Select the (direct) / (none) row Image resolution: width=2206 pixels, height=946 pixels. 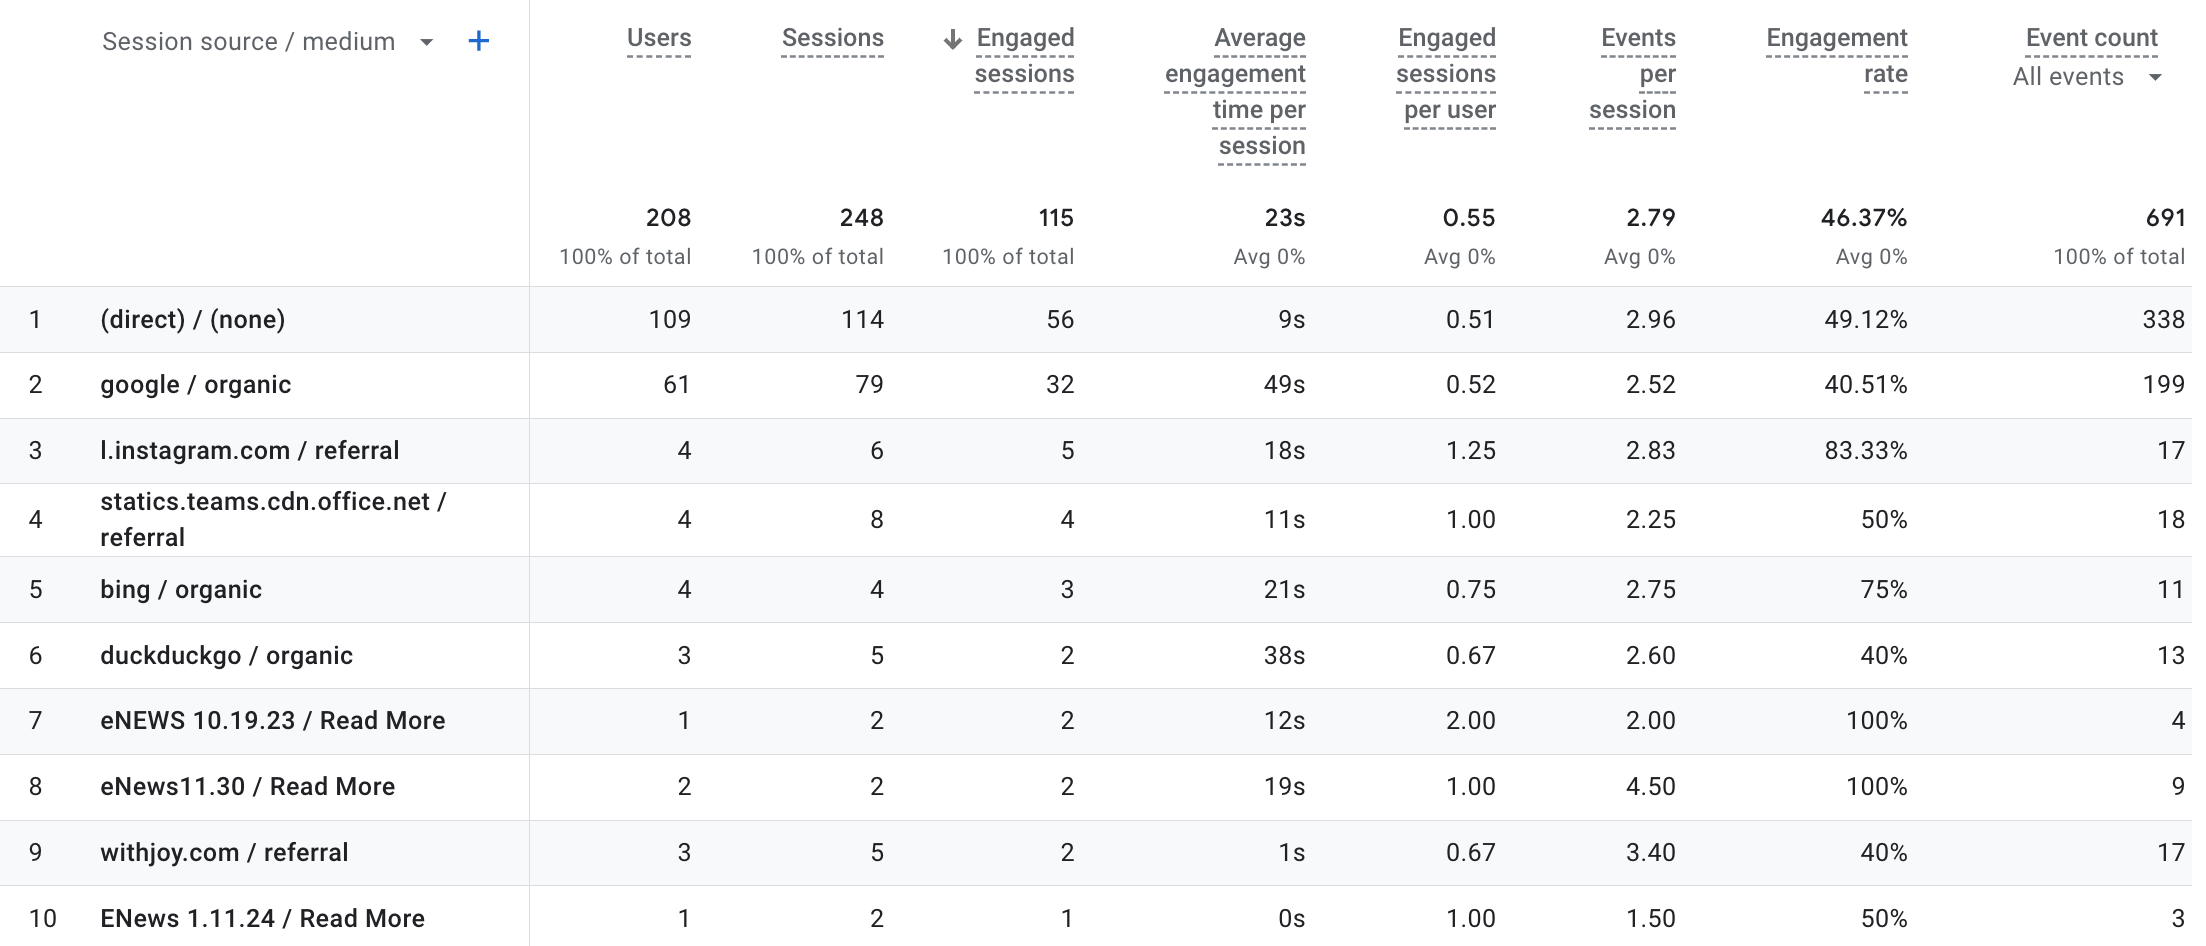click(193, 320)
